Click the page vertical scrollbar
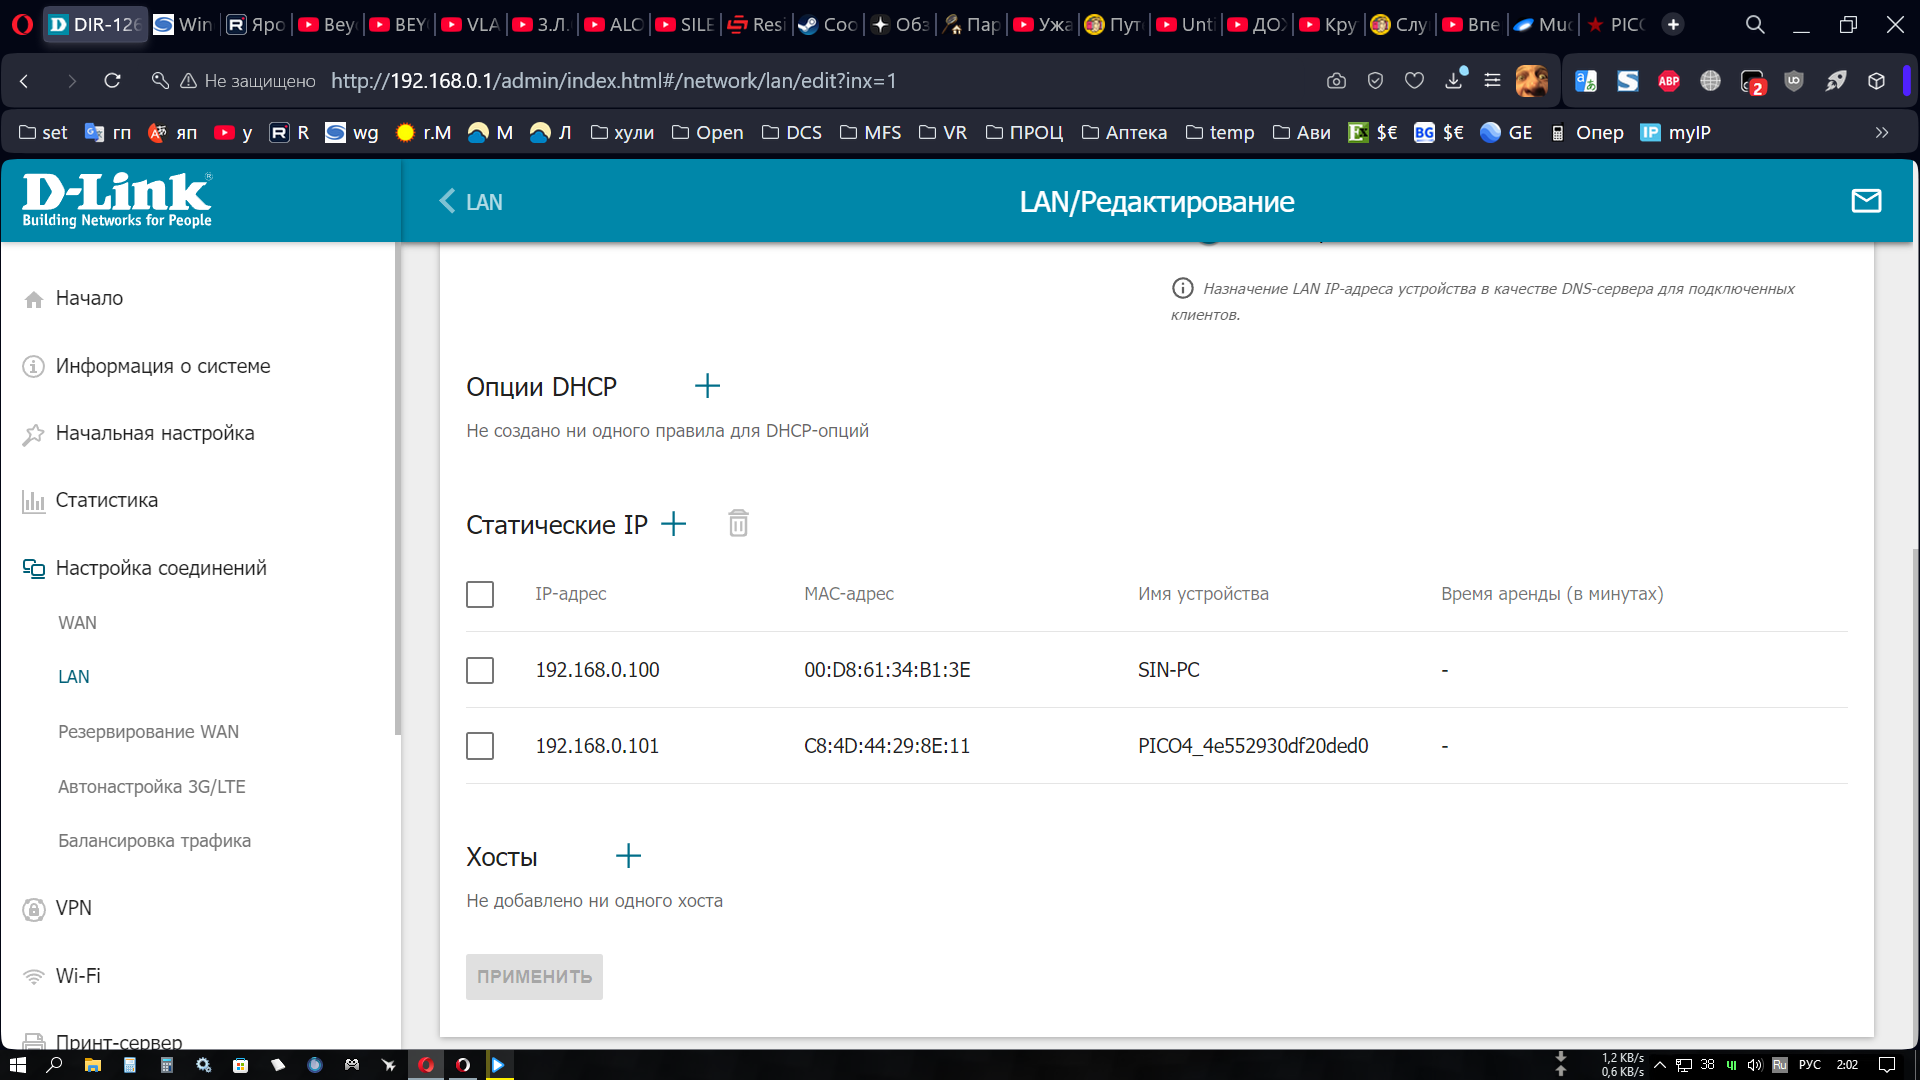The height and width of the screenshot is (1080, 1920). pyautogui.click(x=1915, y=800)
